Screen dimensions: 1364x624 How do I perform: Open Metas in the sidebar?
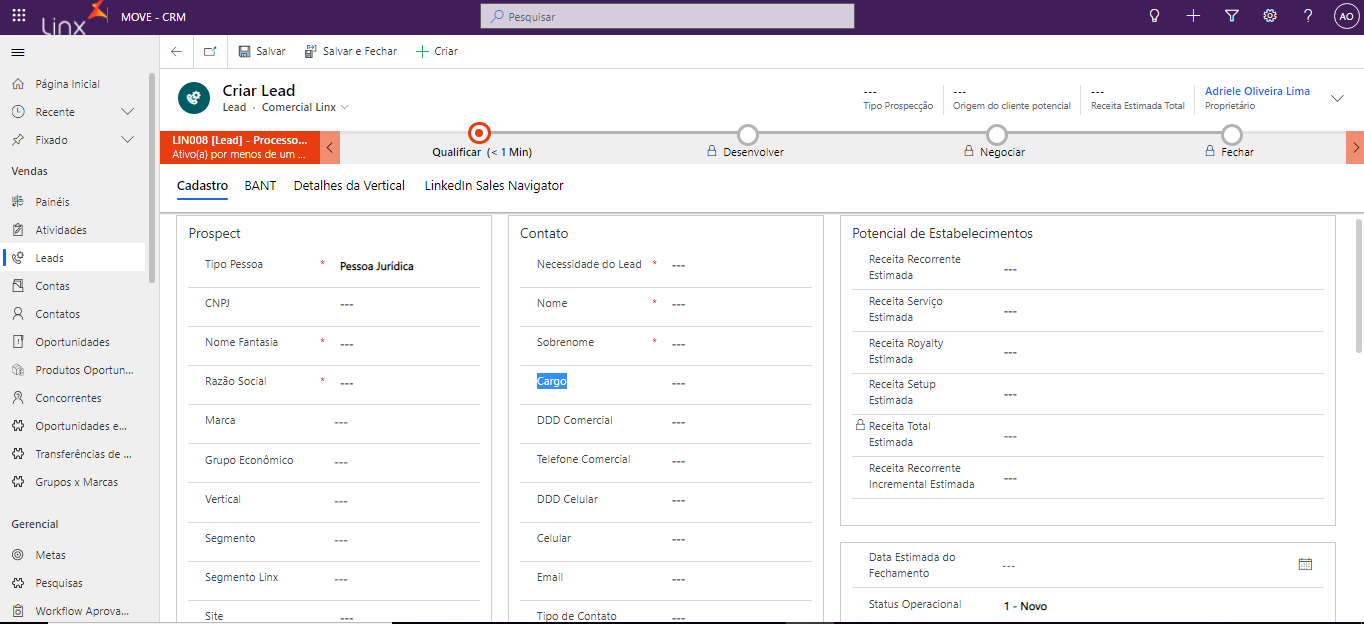[x=51, y=555]
